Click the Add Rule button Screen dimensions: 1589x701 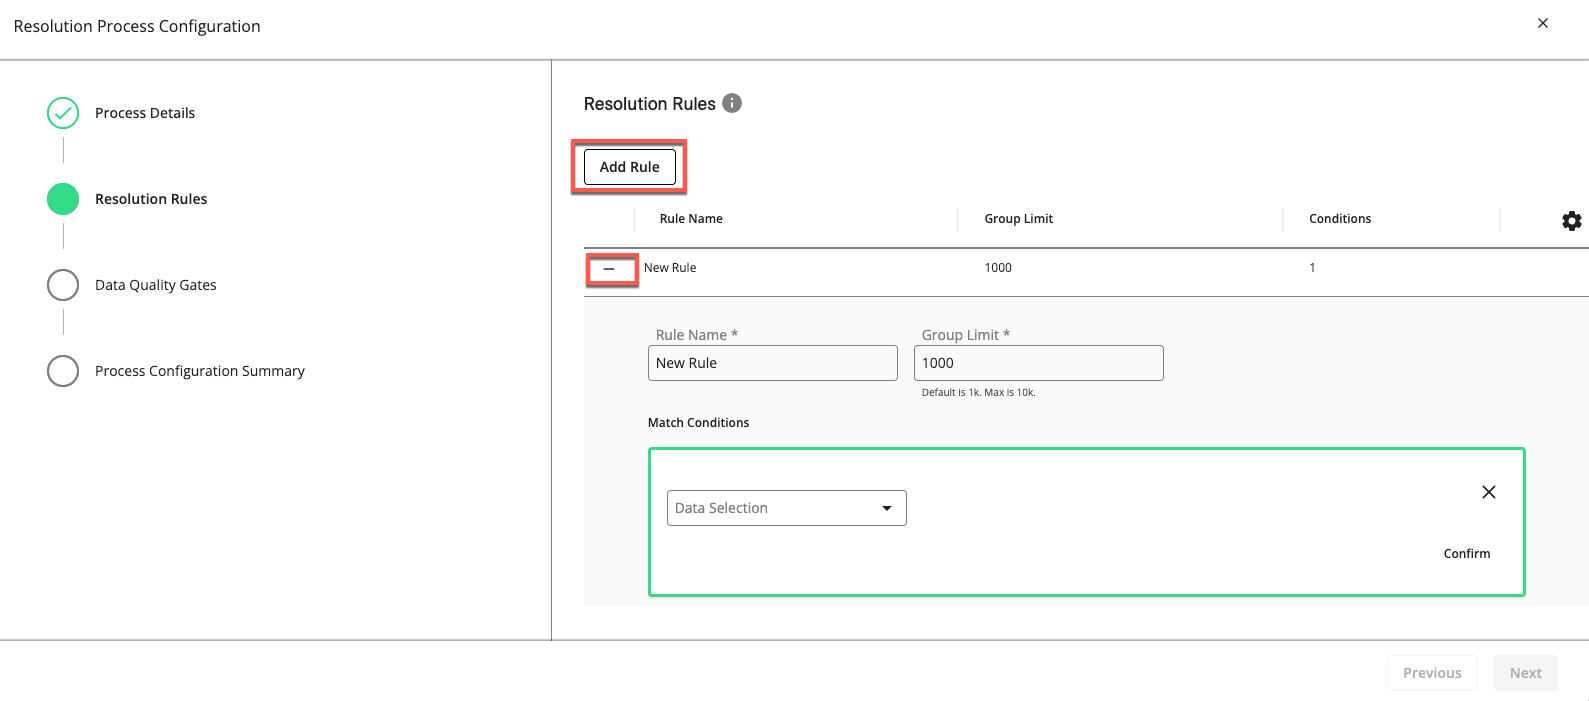point(629,167)
